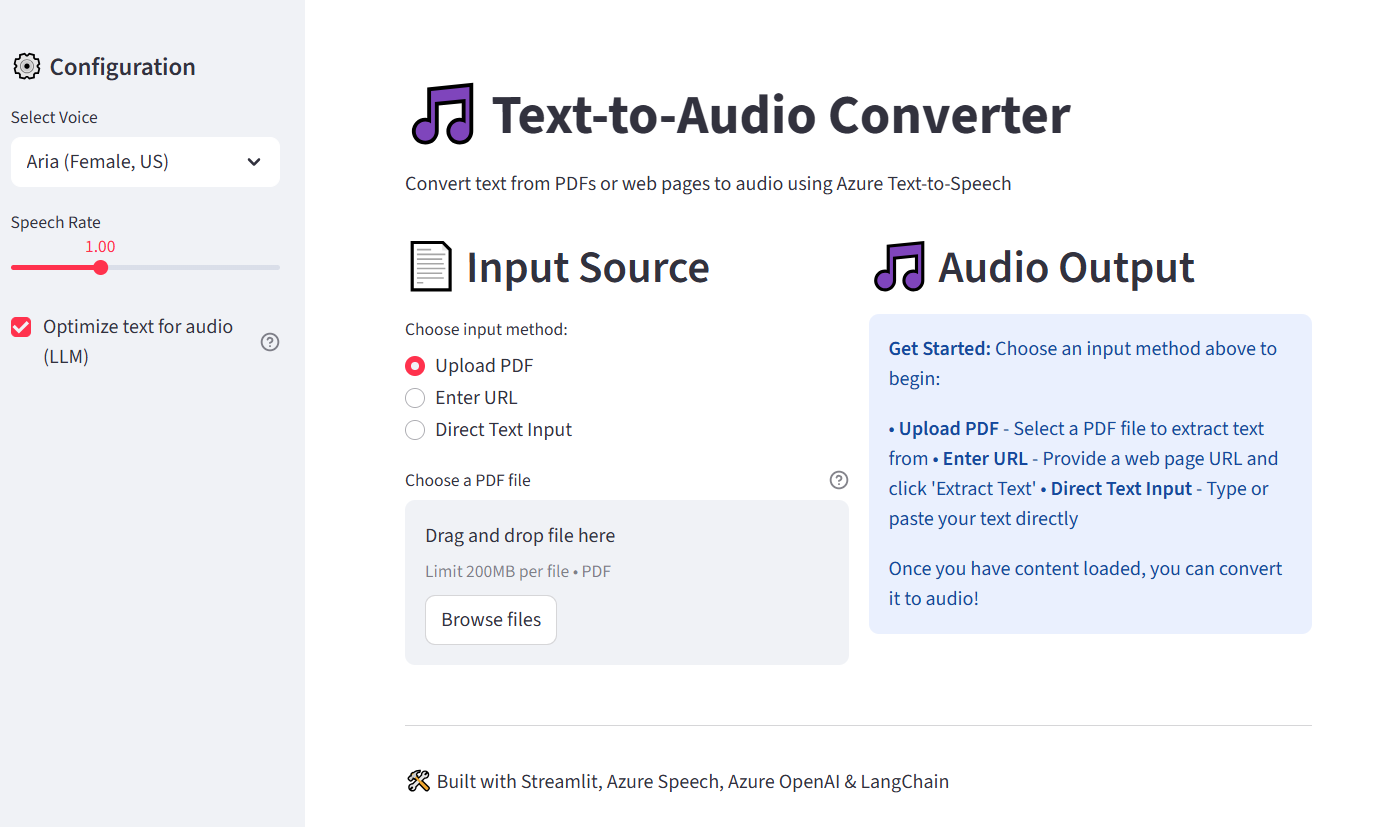Image resolution: width=1383 pixels, height=827 pixels.
Task: Open the Select Voice dropdown
Action: pos(145,162)
